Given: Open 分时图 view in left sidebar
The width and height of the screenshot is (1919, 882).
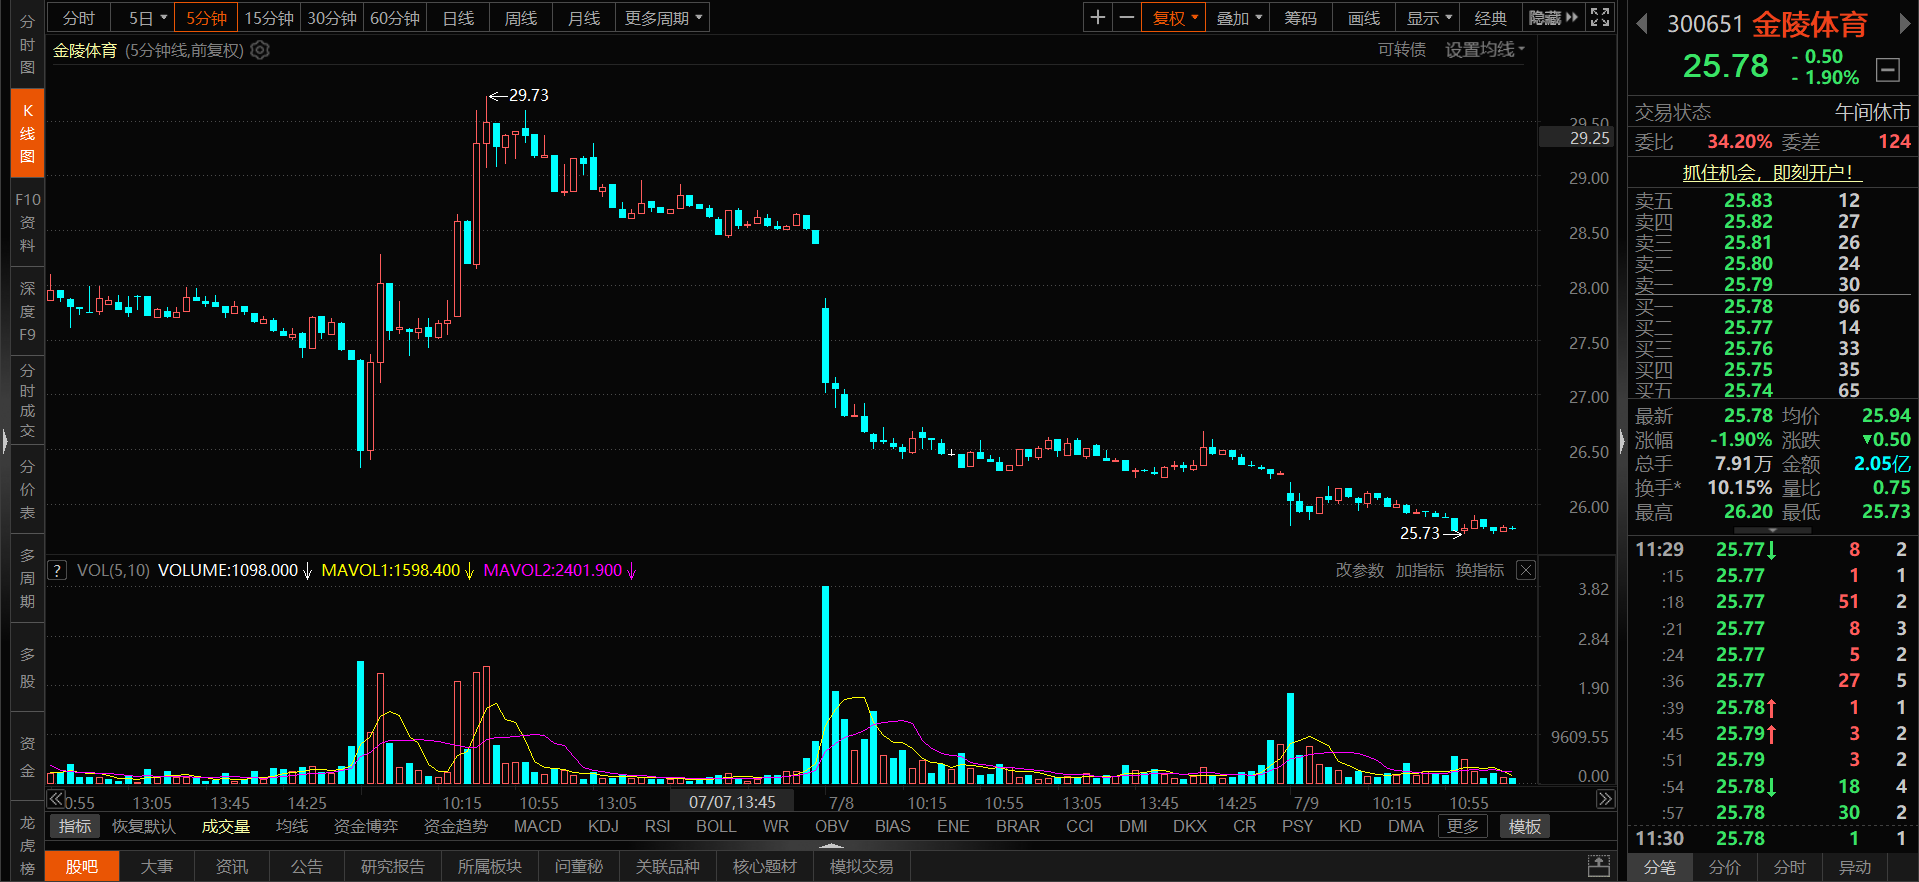Looking at the screenshot, I should 27,44.
